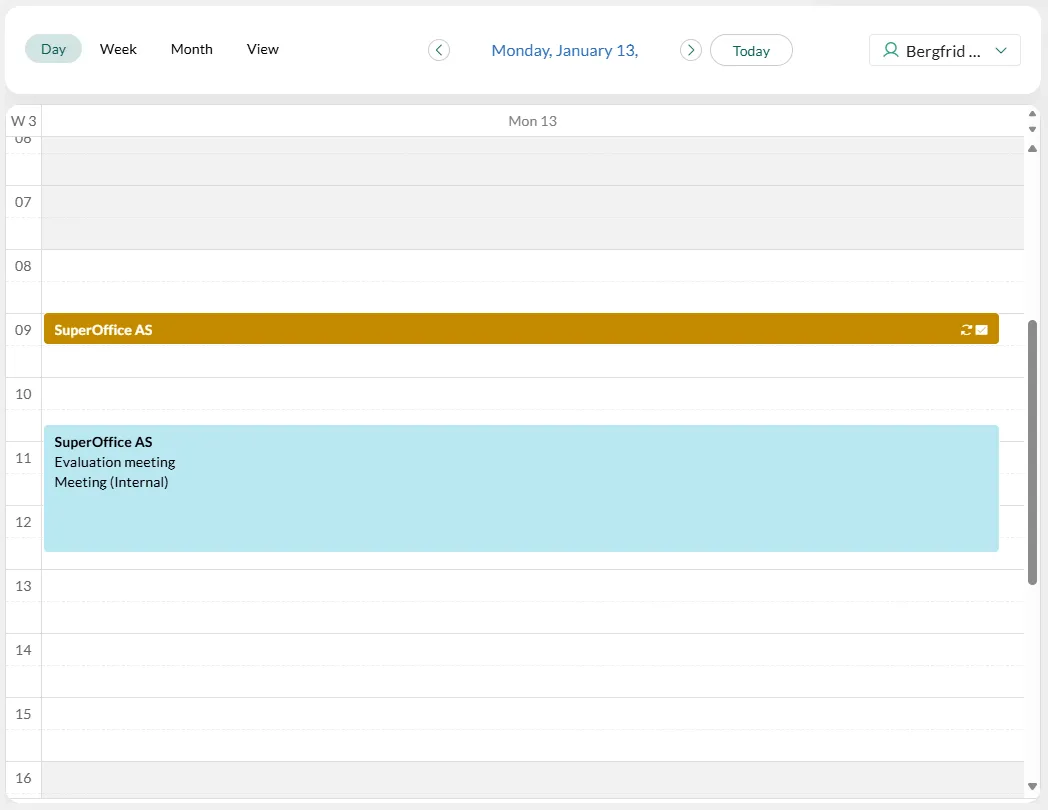
Task: Select the orange SuperOffice AS appointment
Action: [x=500, y=329]
